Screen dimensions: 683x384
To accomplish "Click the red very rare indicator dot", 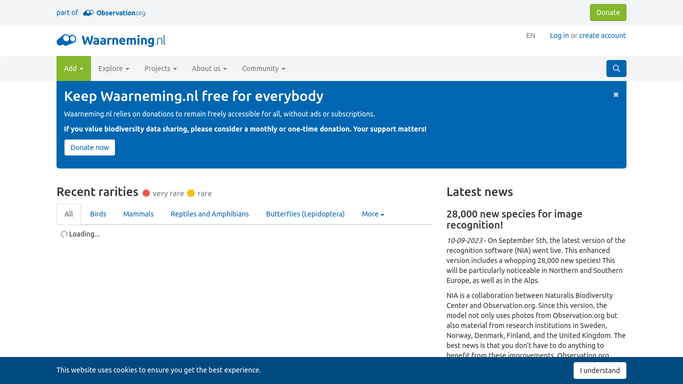I will coord(146,193).
